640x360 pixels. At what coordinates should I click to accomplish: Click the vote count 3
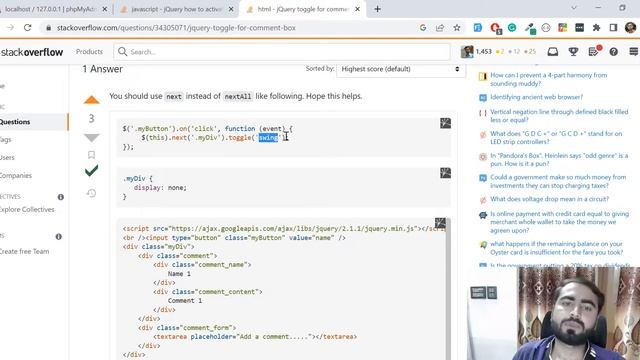[x=91, y=119]
